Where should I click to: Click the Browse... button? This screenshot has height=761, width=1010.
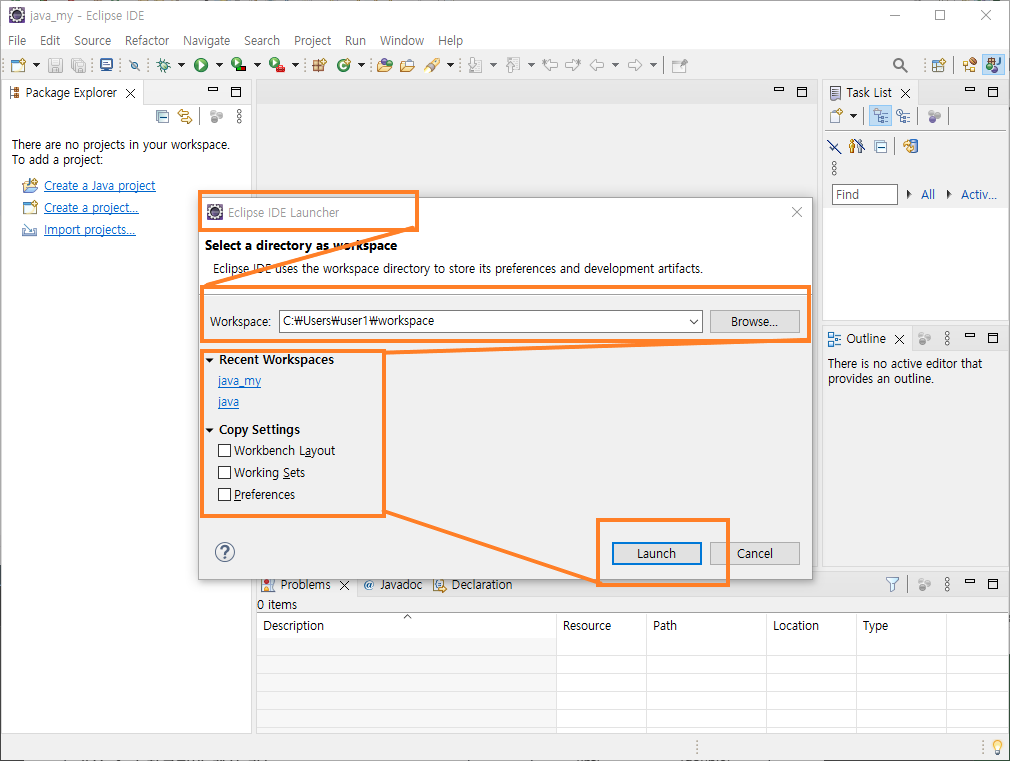coord(754,321)
